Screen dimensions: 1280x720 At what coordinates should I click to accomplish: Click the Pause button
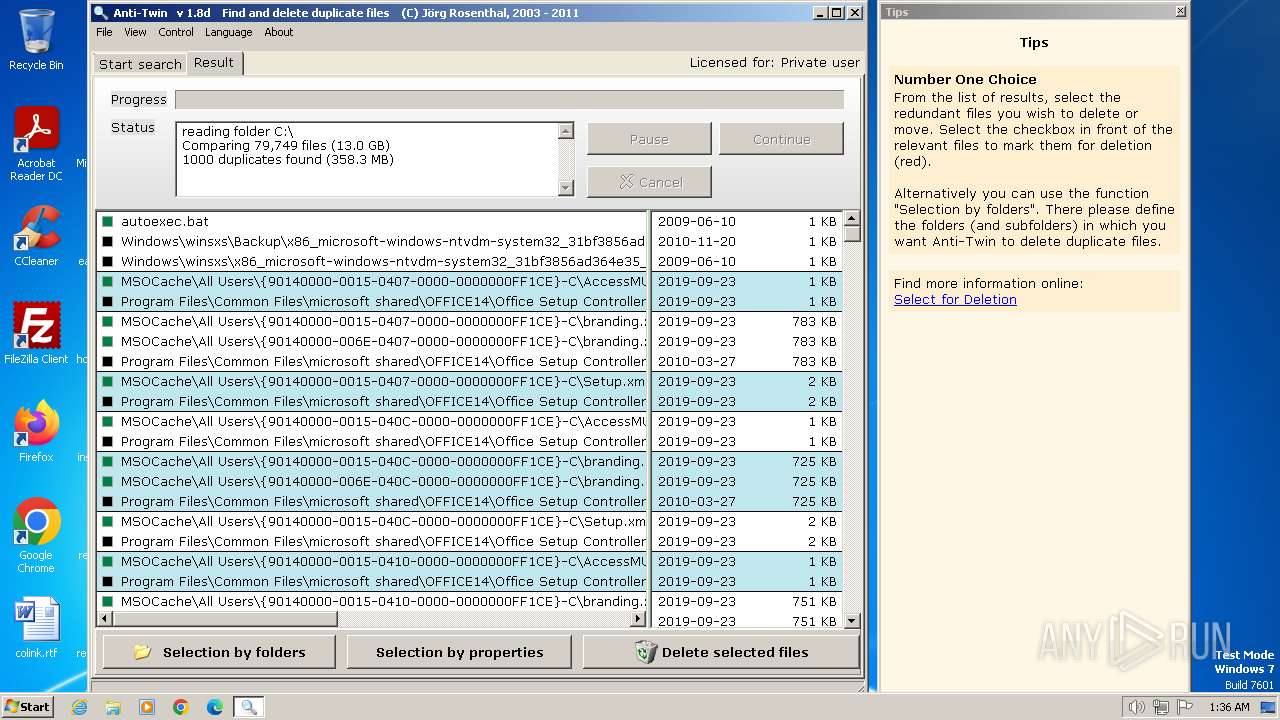pyautogui.click(x=649, y=139)
